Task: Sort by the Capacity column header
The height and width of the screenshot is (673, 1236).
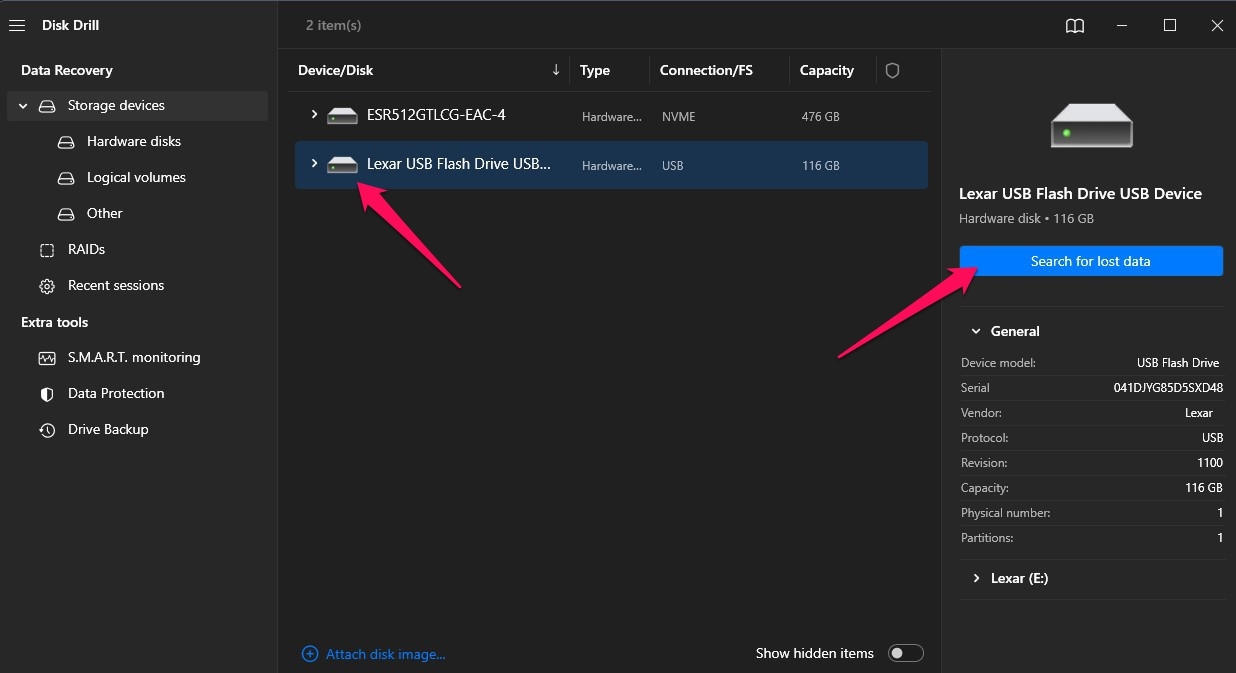Action: click(x=827, y=71)
